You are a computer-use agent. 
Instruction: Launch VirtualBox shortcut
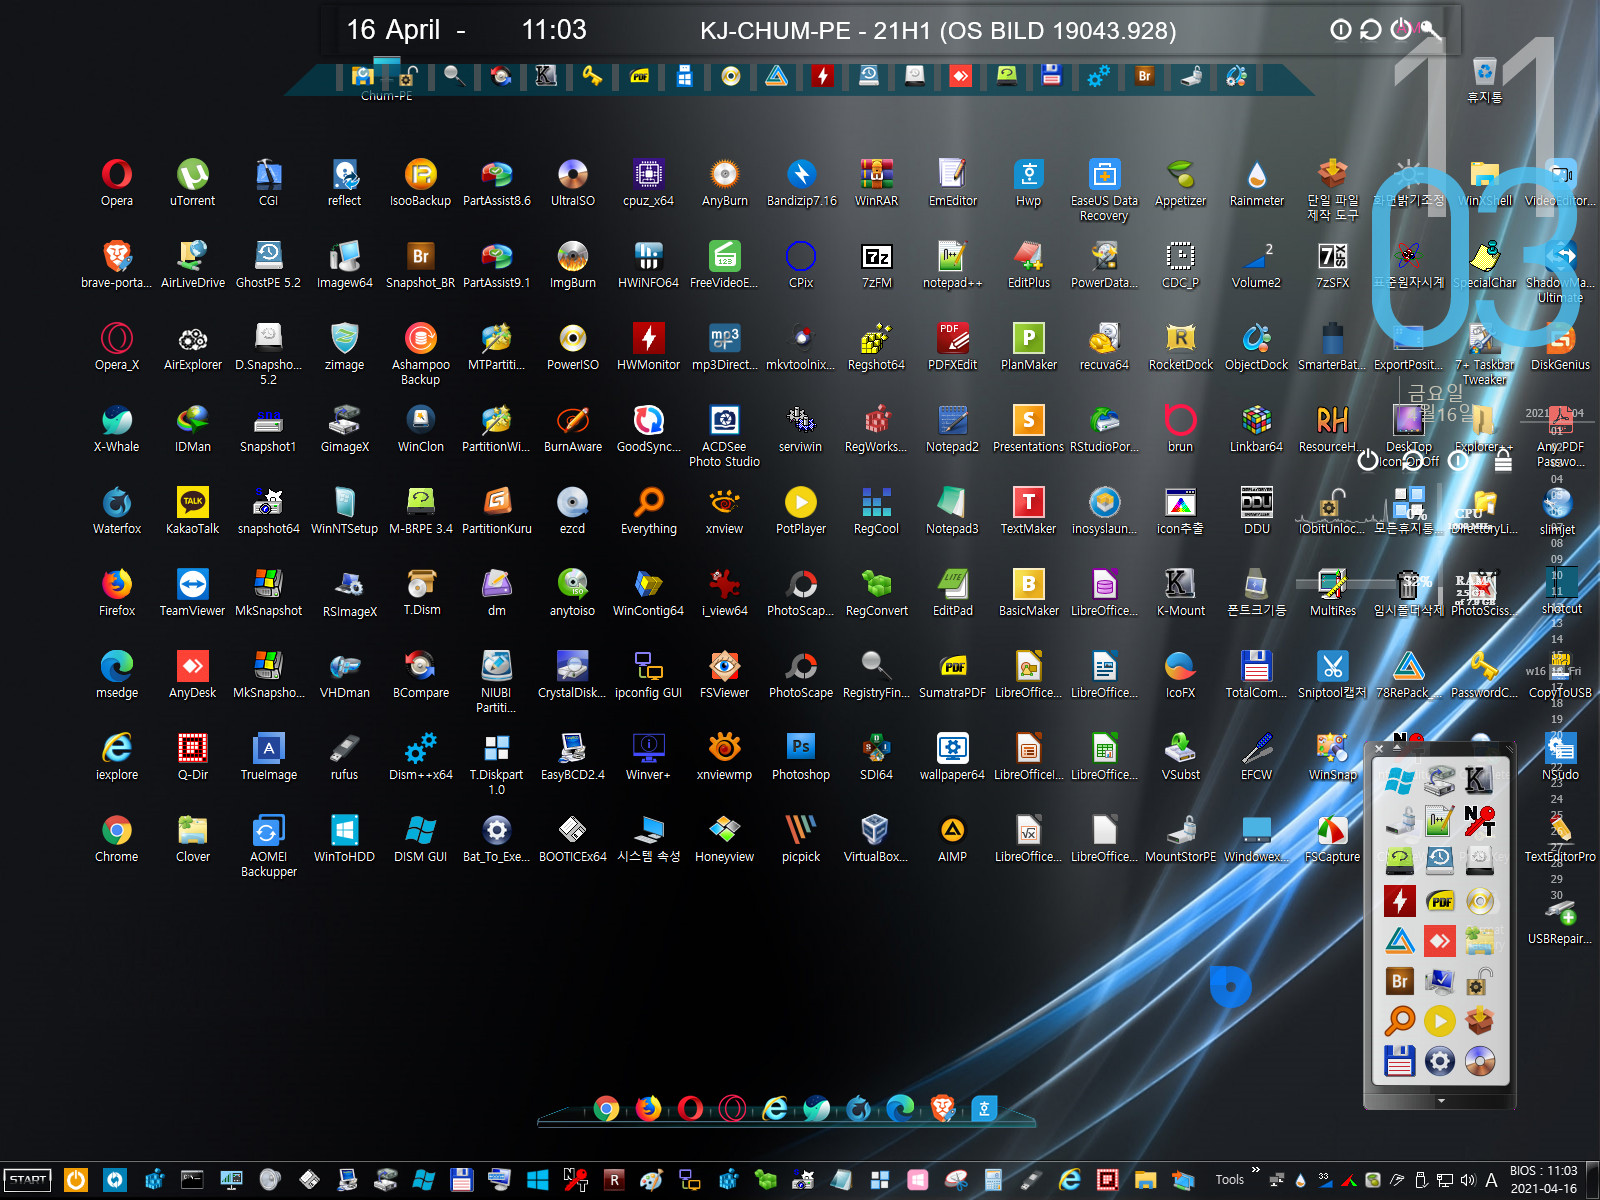coord(876,838)
